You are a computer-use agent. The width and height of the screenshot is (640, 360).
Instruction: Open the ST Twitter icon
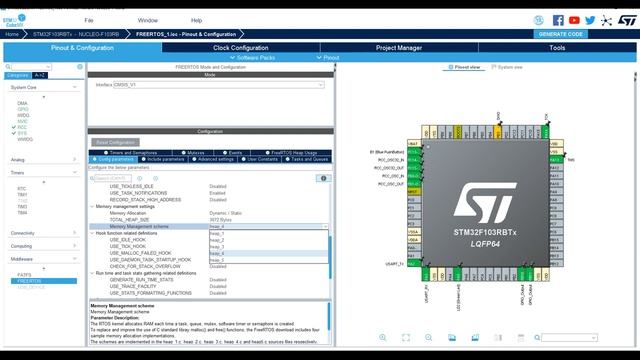590,20
